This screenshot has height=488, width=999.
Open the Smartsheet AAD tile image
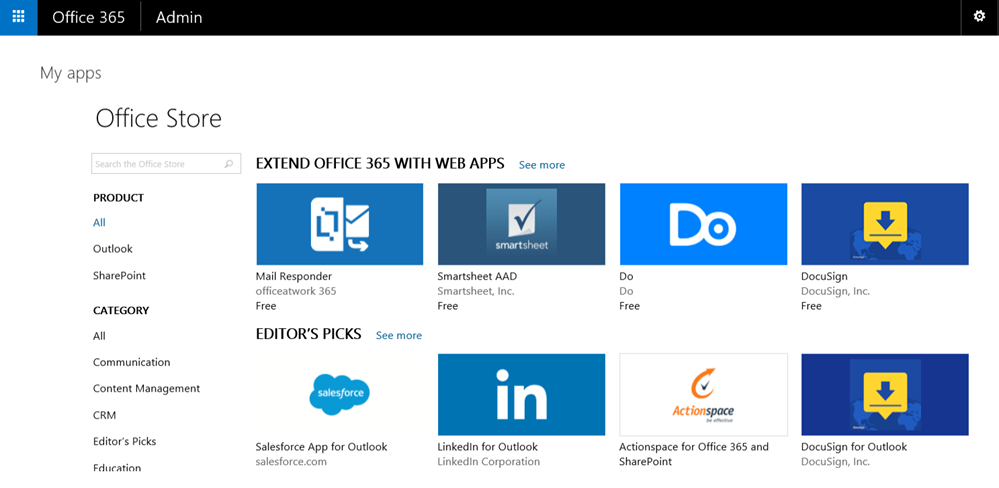click(521, 224)
